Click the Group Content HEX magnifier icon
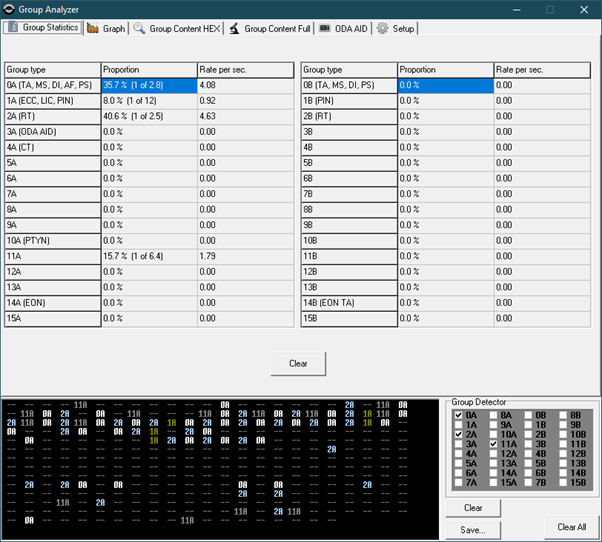 click(139, 29)
